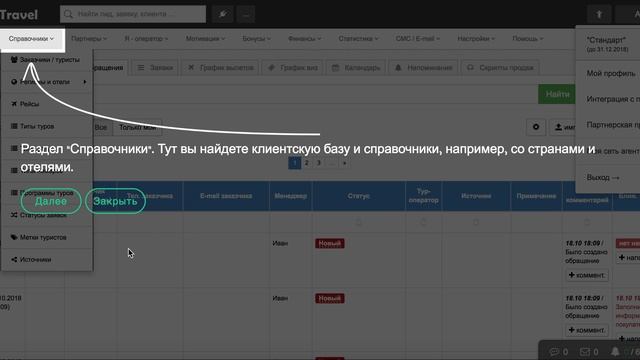Click the notification bell icon in the bottom bar
The height and width of the screenshot is (360, 640).
click(615, 351)
